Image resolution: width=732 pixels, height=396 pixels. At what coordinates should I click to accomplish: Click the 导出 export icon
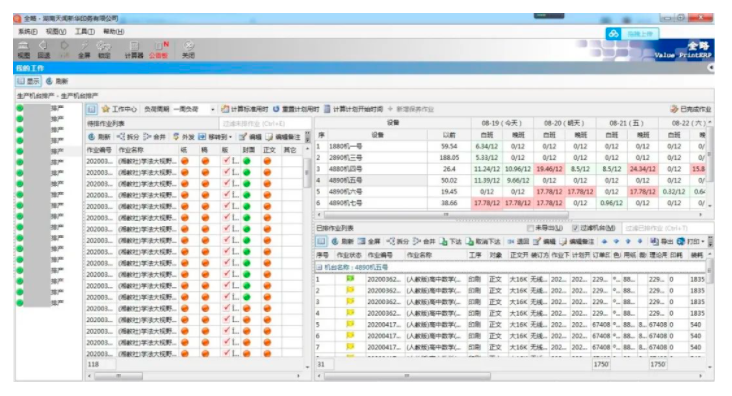pos(655,241)
